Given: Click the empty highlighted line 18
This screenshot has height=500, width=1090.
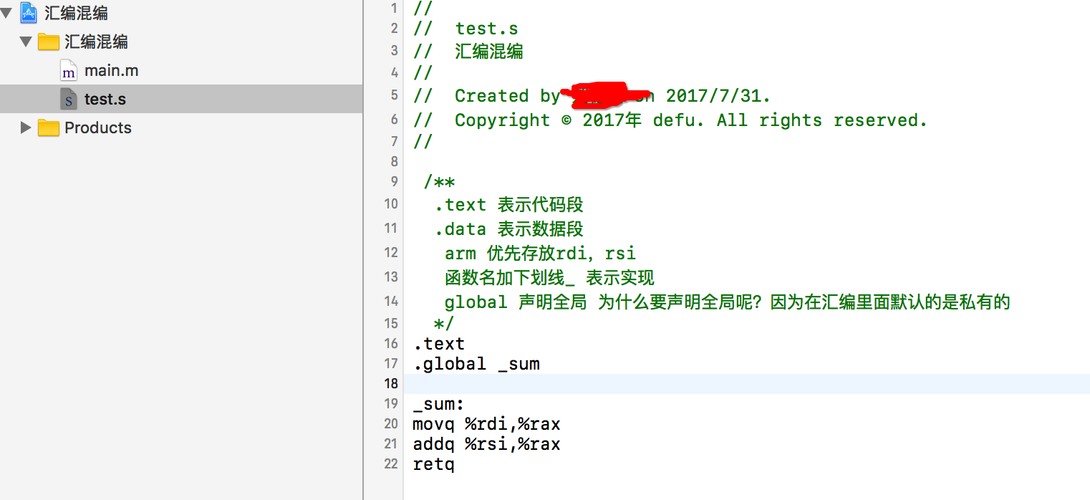Looking at the screenshot, I should [x=747, y=384].
